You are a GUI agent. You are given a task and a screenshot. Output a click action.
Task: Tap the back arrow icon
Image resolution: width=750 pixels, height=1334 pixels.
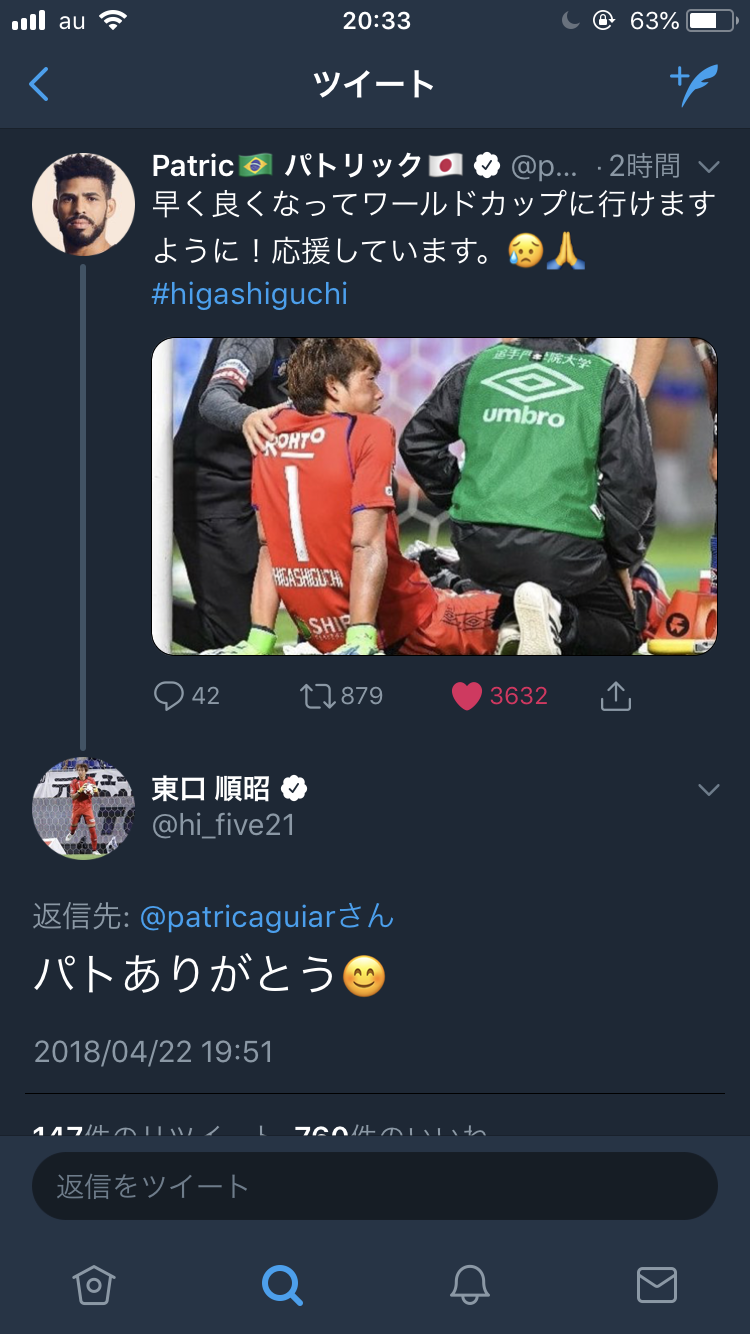(x=39, y=85)
